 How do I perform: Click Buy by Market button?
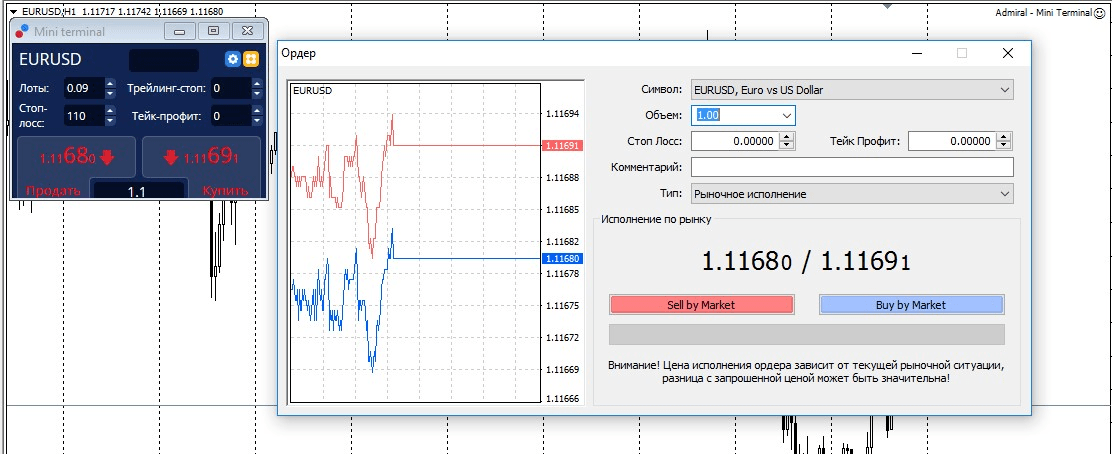(911, 305)
